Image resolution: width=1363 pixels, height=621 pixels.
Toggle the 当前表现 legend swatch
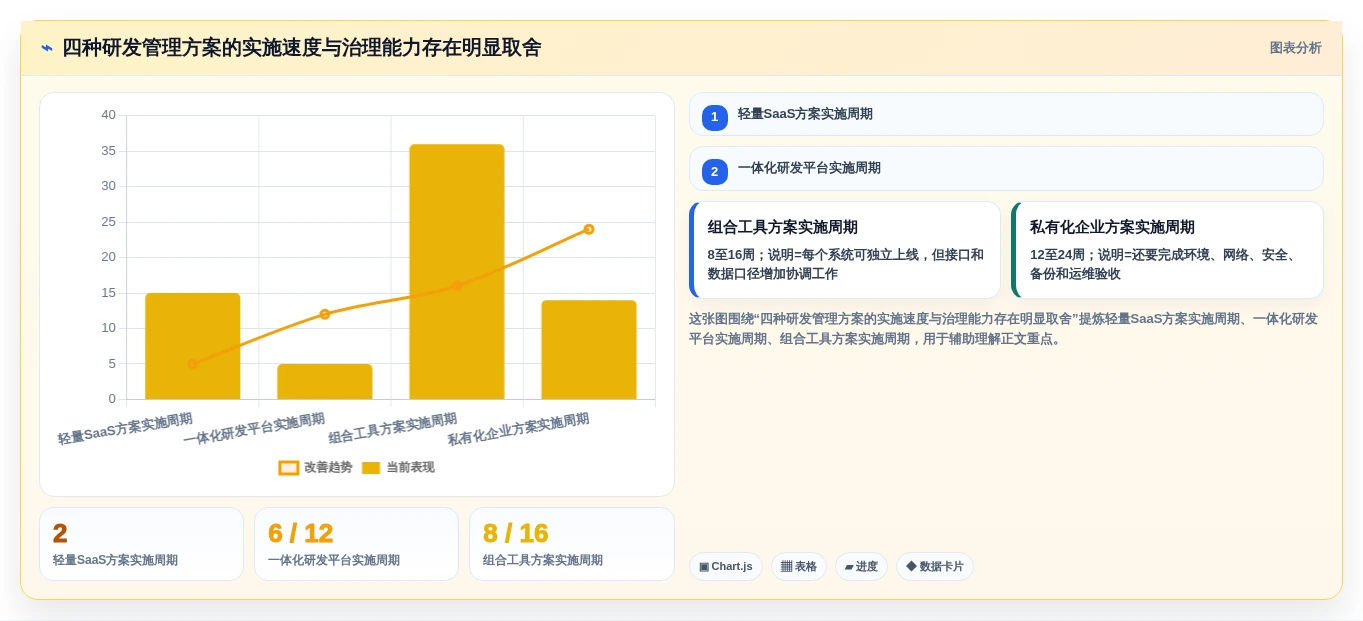pyautogui.click(x=371, y=468)
